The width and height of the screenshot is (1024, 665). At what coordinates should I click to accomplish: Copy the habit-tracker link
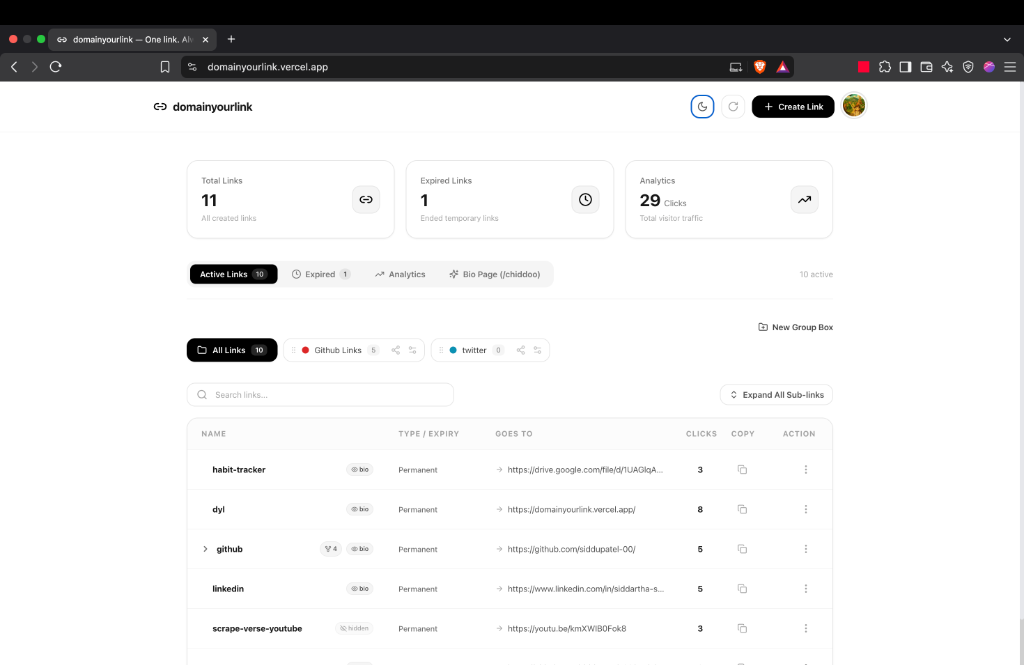[x=742, y=470]
